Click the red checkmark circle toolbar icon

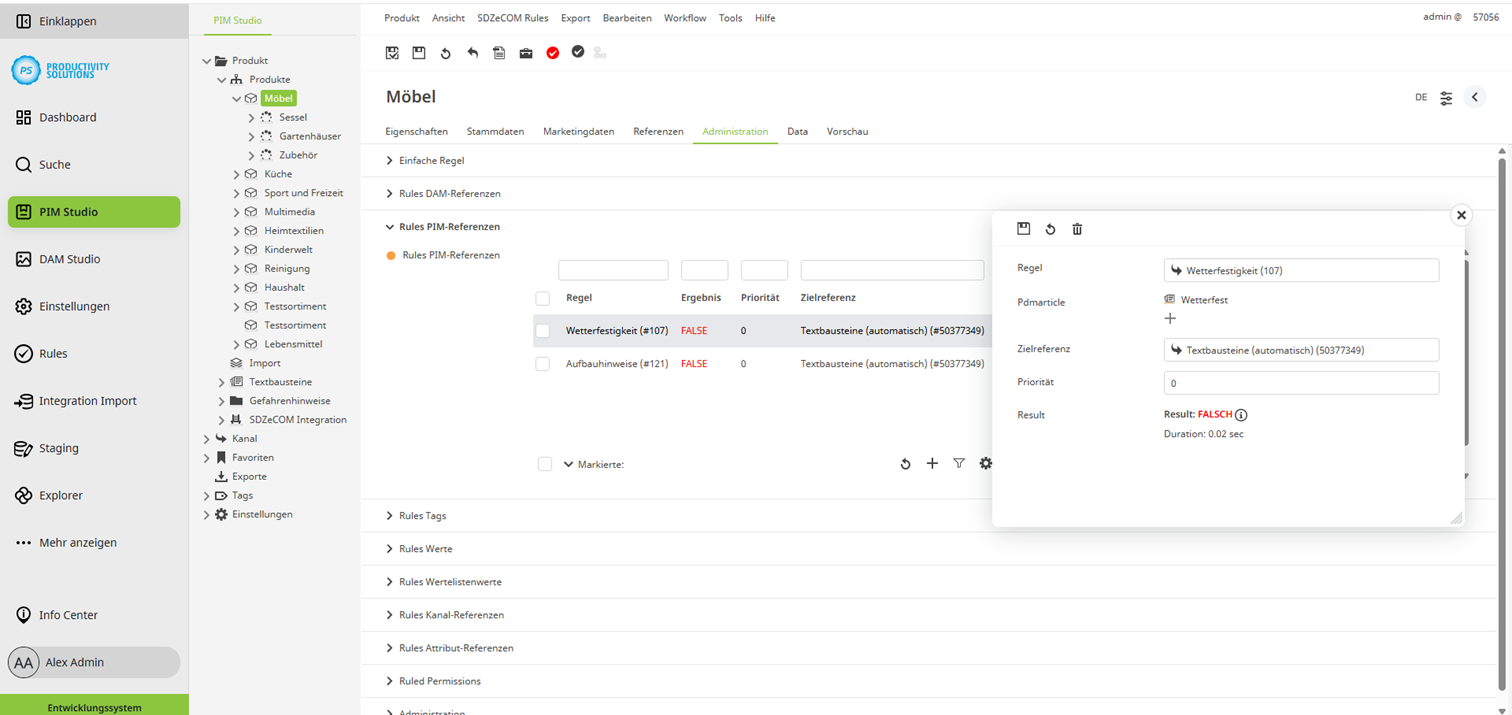point(552,53)
